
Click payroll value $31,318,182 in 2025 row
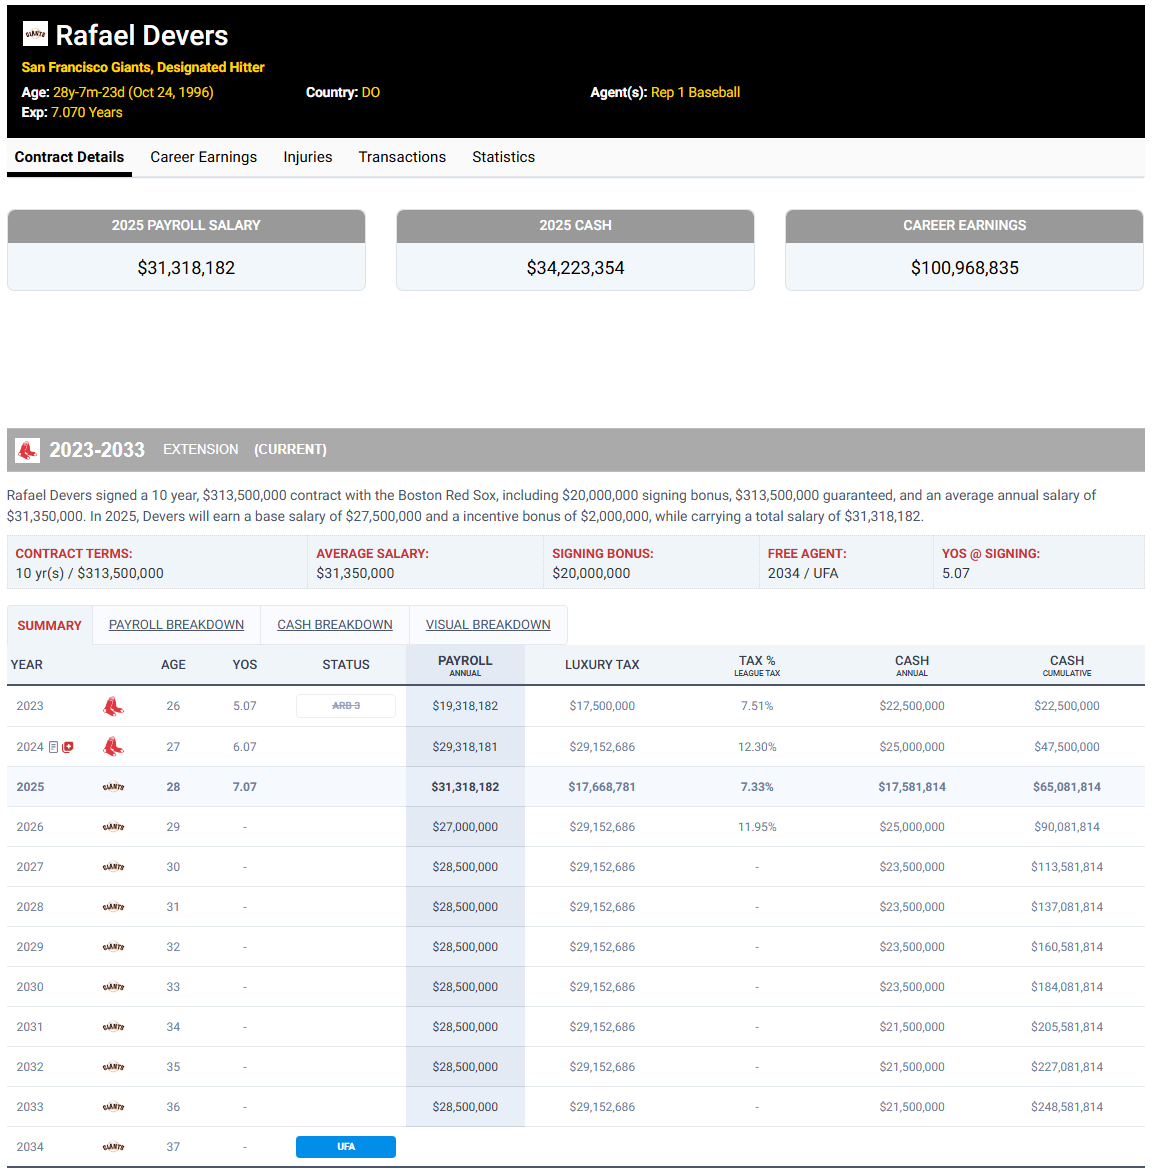pos(465,787)
